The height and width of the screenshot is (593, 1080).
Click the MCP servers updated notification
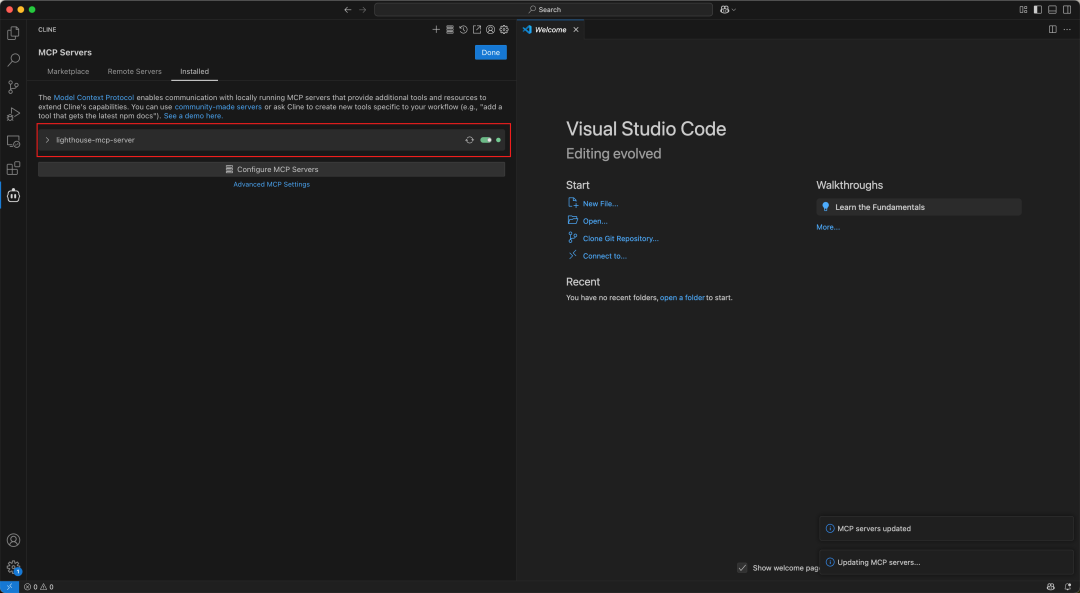(946, 529)
